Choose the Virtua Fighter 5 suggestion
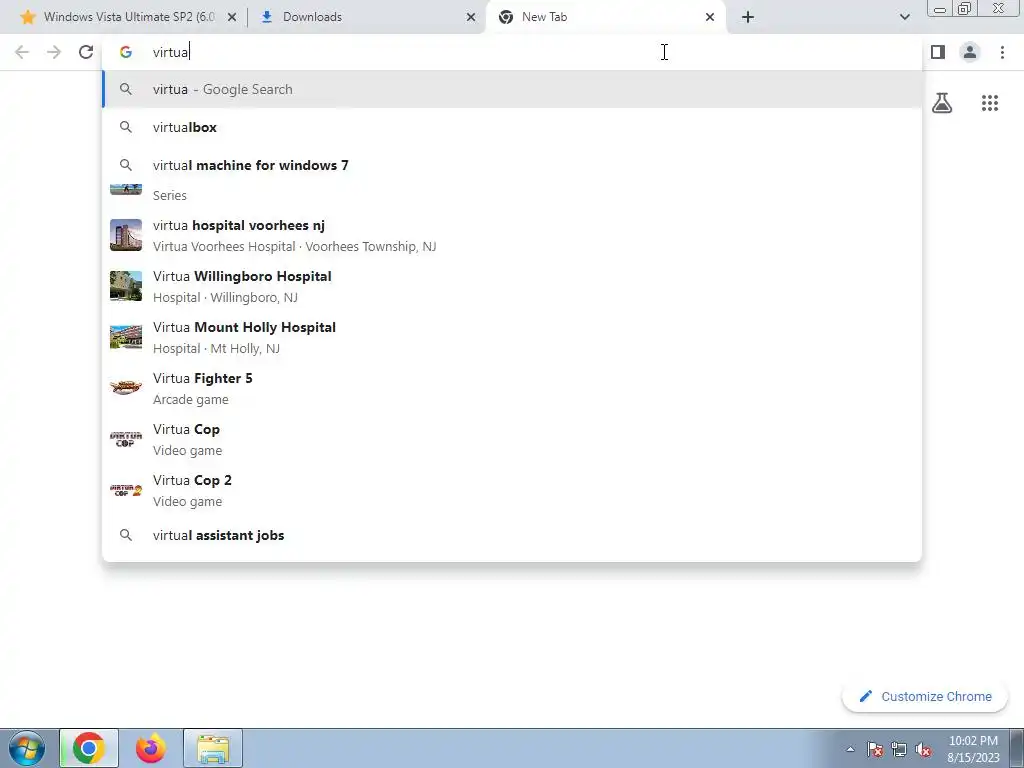 [x=512, y=388]
